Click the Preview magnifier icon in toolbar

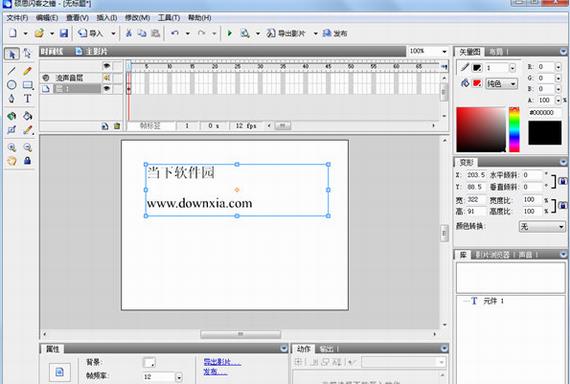point(245,33)
